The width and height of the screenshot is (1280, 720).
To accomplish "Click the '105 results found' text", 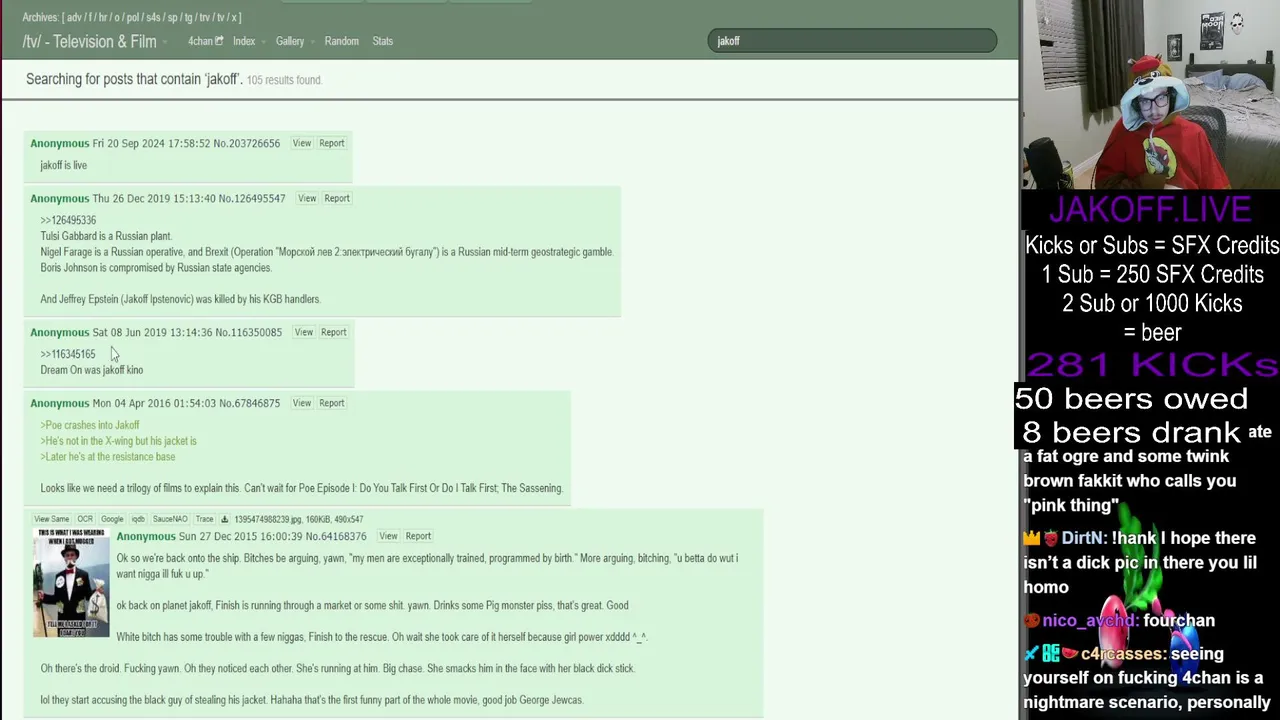I will (x=284, y=80).
